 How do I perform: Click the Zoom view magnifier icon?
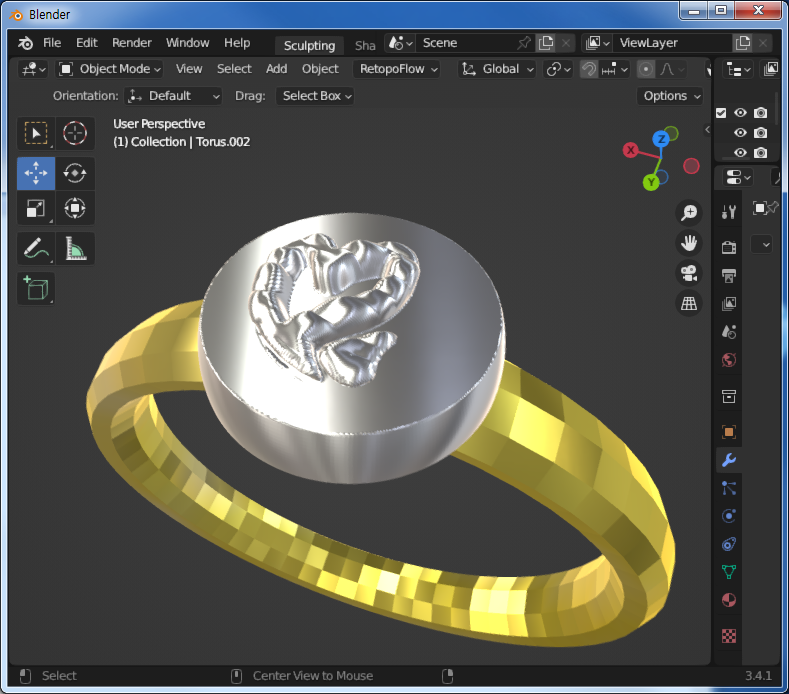689,212
